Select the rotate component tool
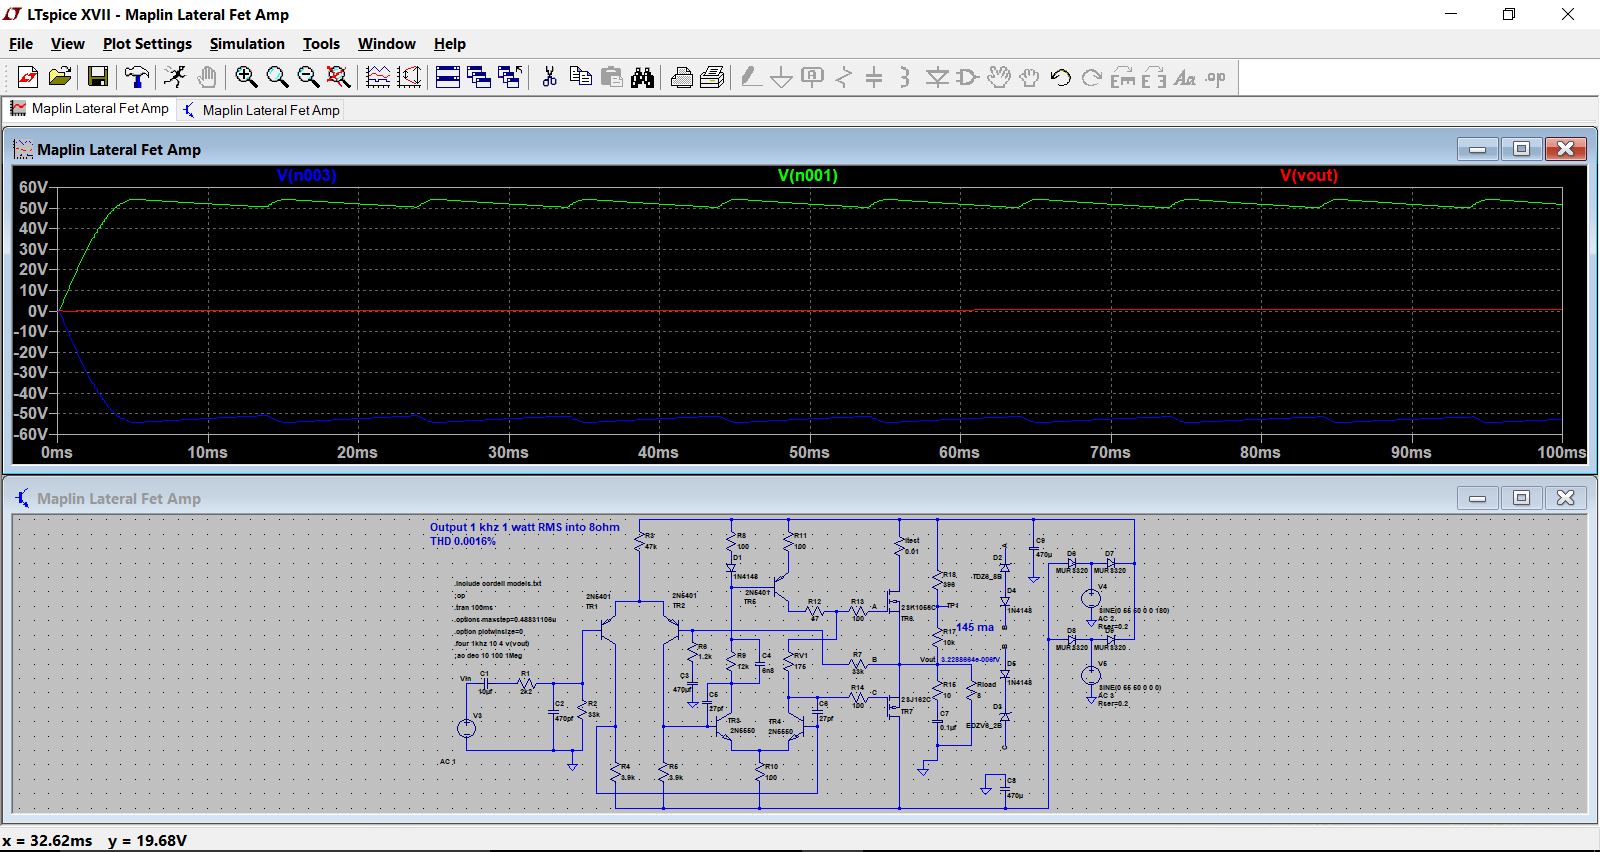 (x=1123, y=77)
